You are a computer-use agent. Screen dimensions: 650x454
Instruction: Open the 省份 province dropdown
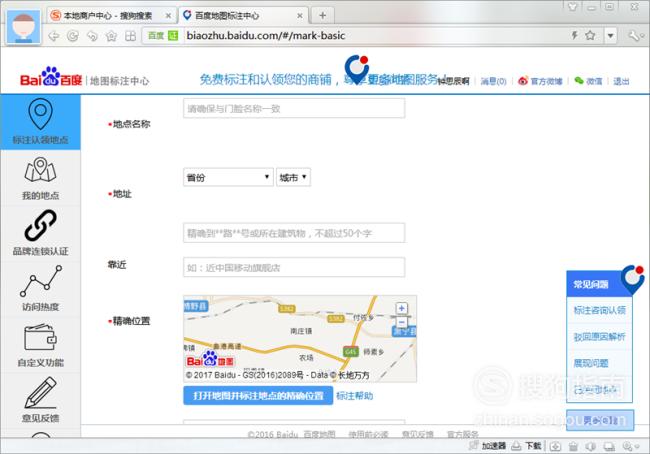click(x=228, y=177)
